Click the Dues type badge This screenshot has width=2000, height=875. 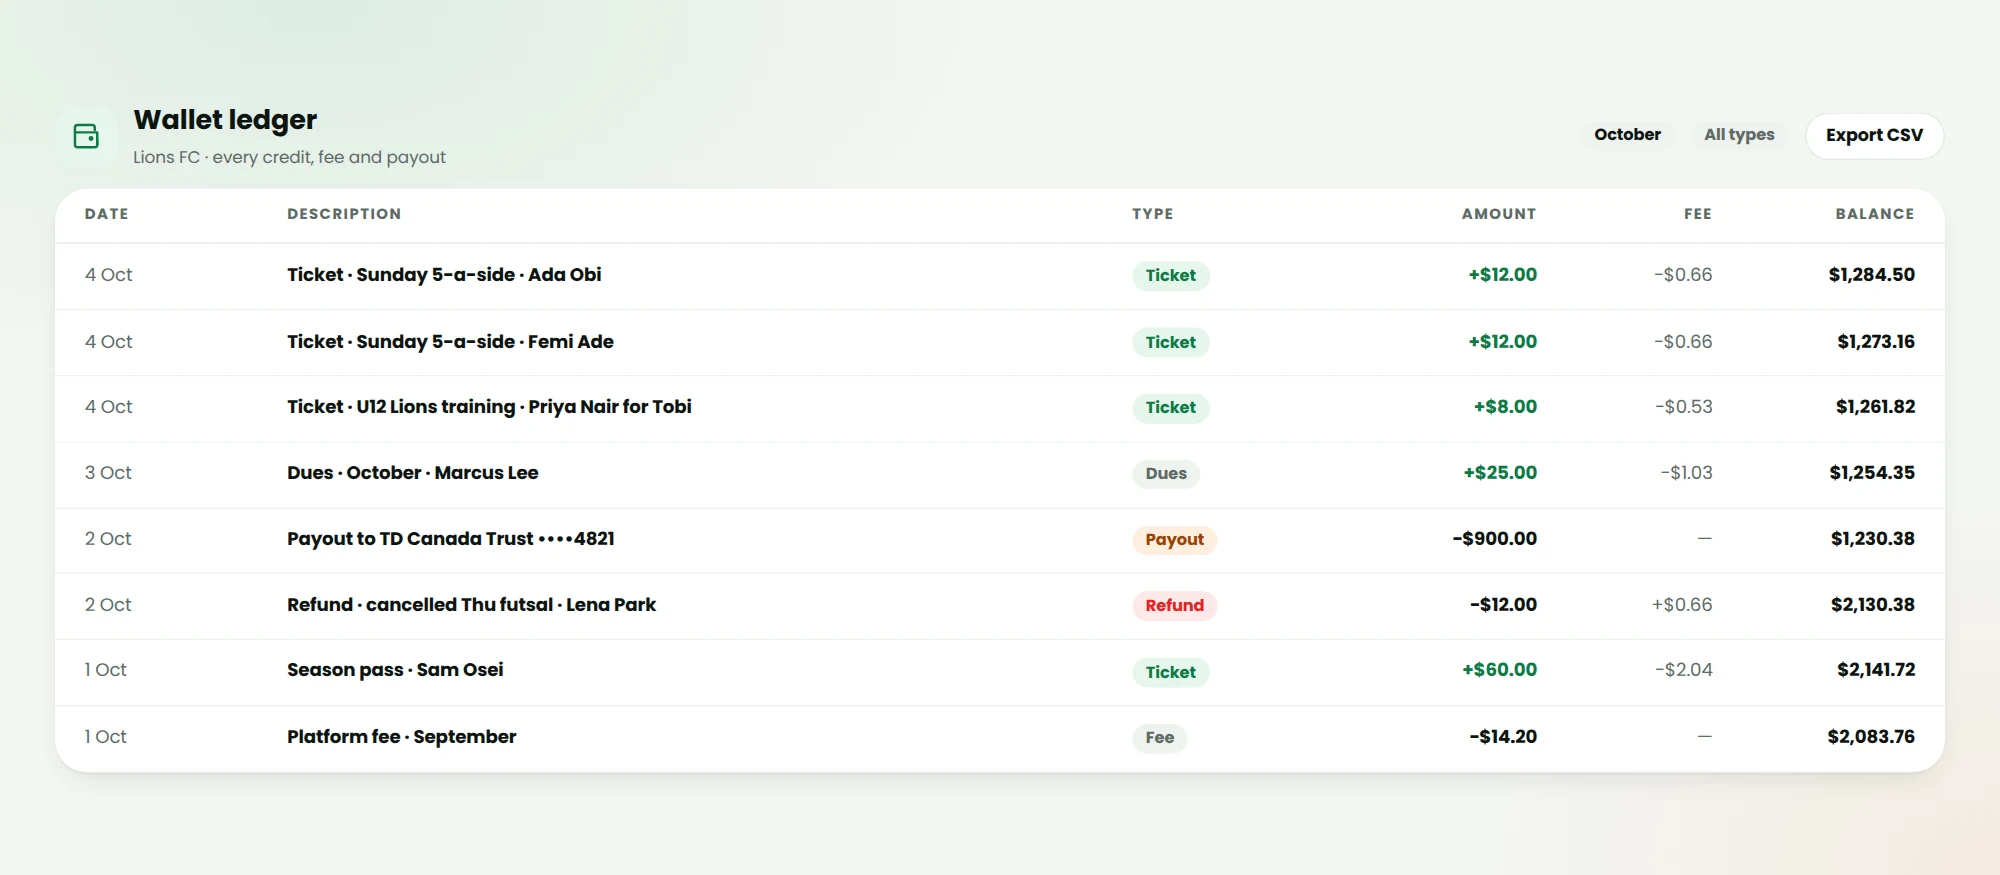click(x=1166, y=474)
